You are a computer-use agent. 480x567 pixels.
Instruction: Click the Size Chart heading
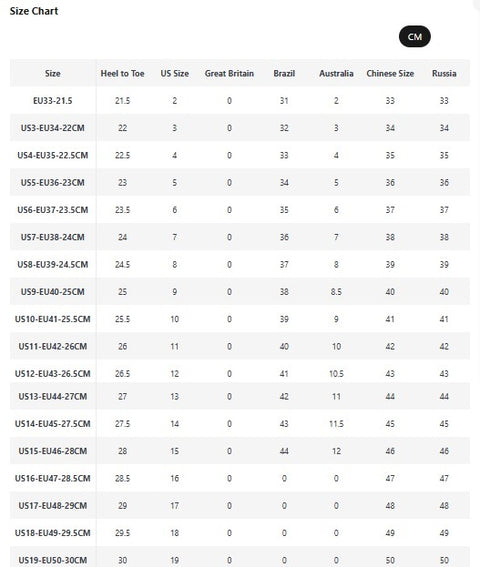pyautogui.click(x=34, y=11)
